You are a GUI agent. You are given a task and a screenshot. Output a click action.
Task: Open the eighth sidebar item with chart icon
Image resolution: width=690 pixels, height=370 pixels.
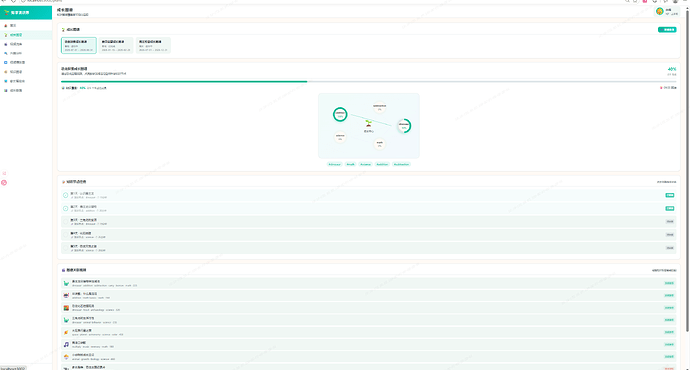point(26,90)
